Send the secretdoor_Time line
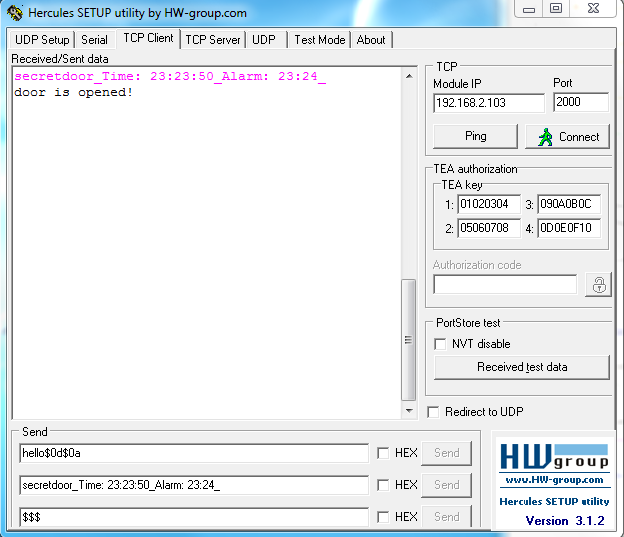Viewport: 624px width, 537px height. 447,485
